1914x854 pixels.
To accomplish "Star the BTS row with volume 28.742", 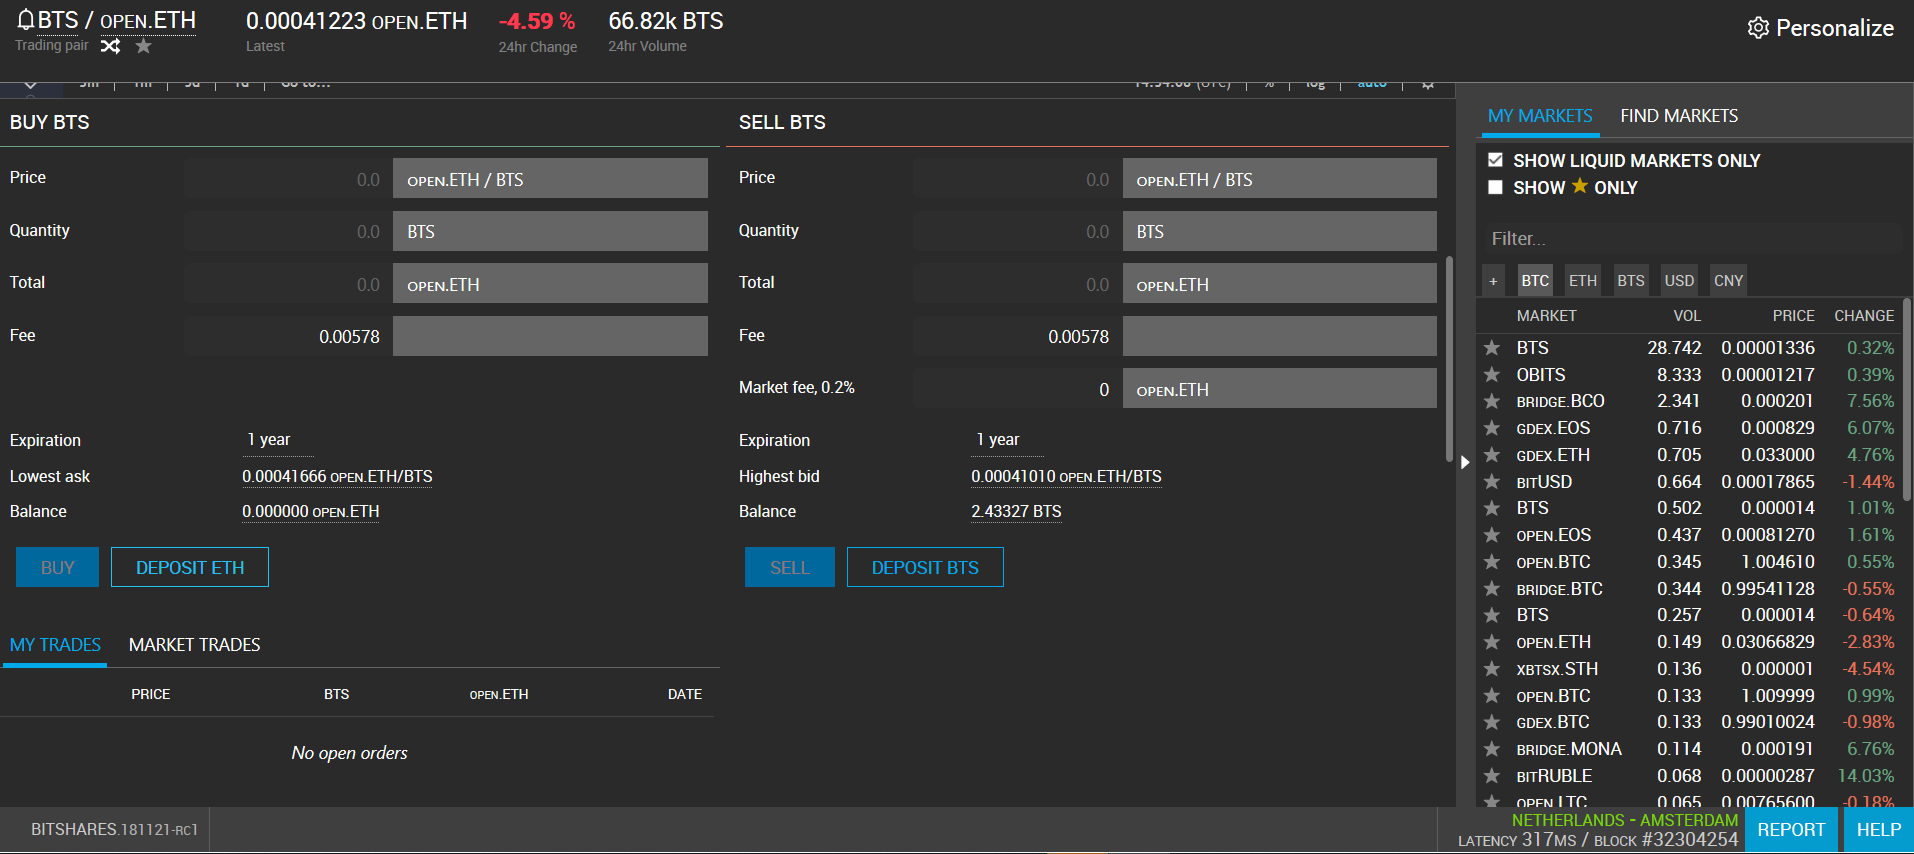I will pos(1492,348).
